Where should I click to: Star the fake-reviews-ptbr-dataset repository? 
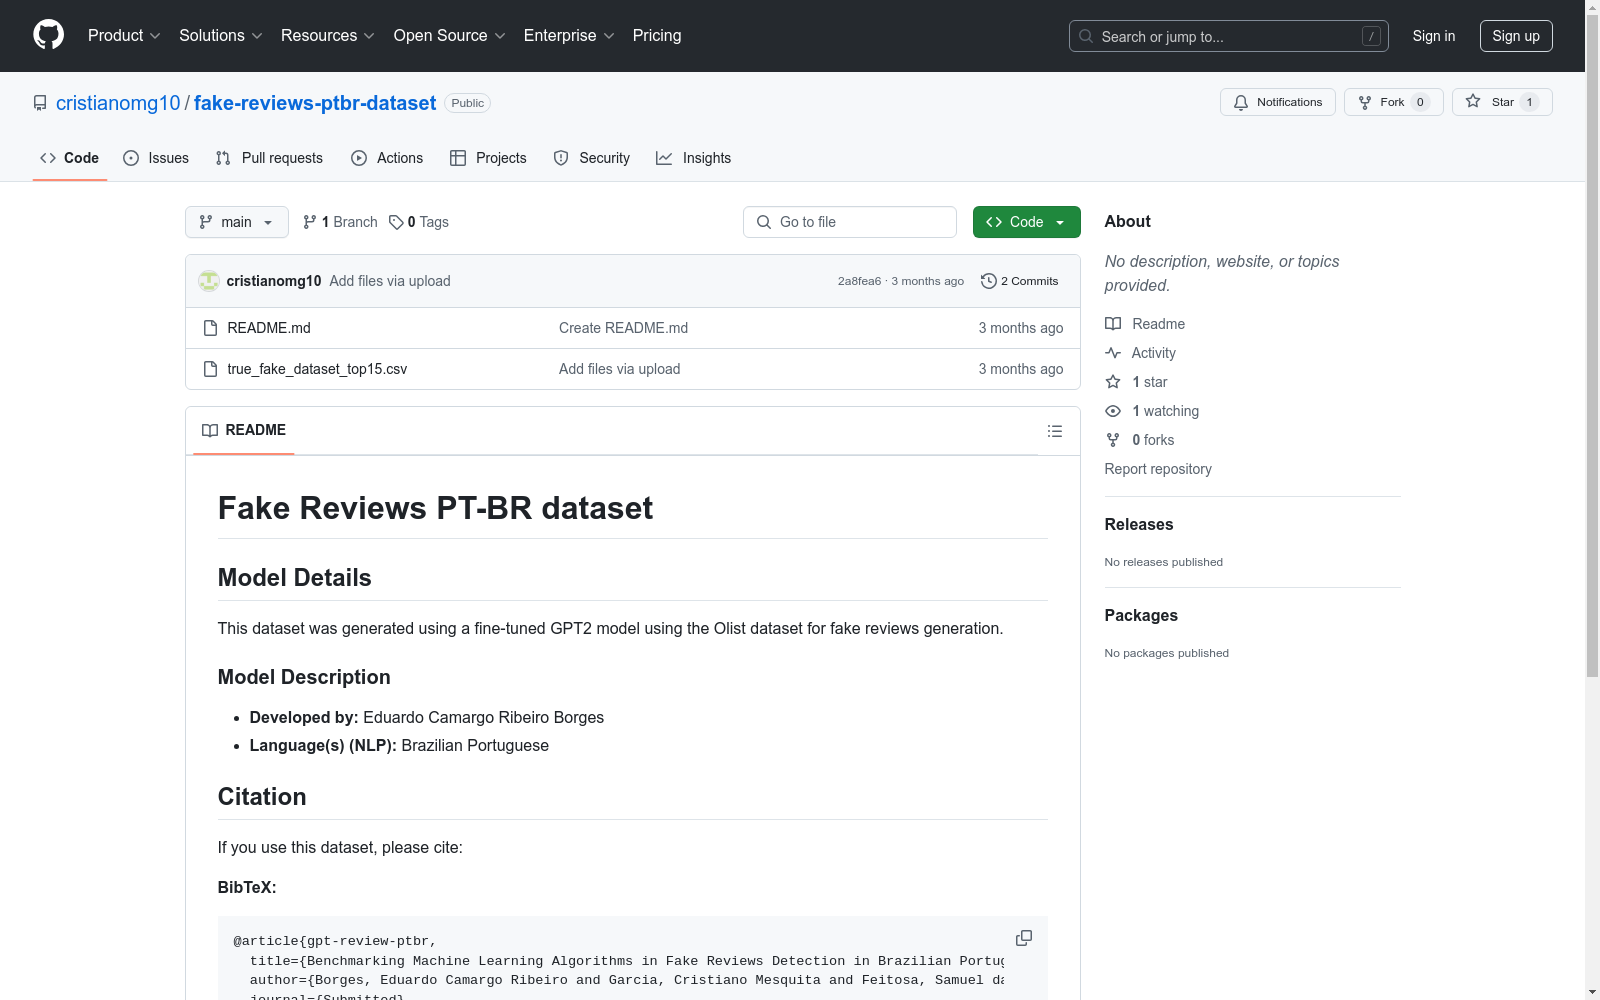point(1502,102)
